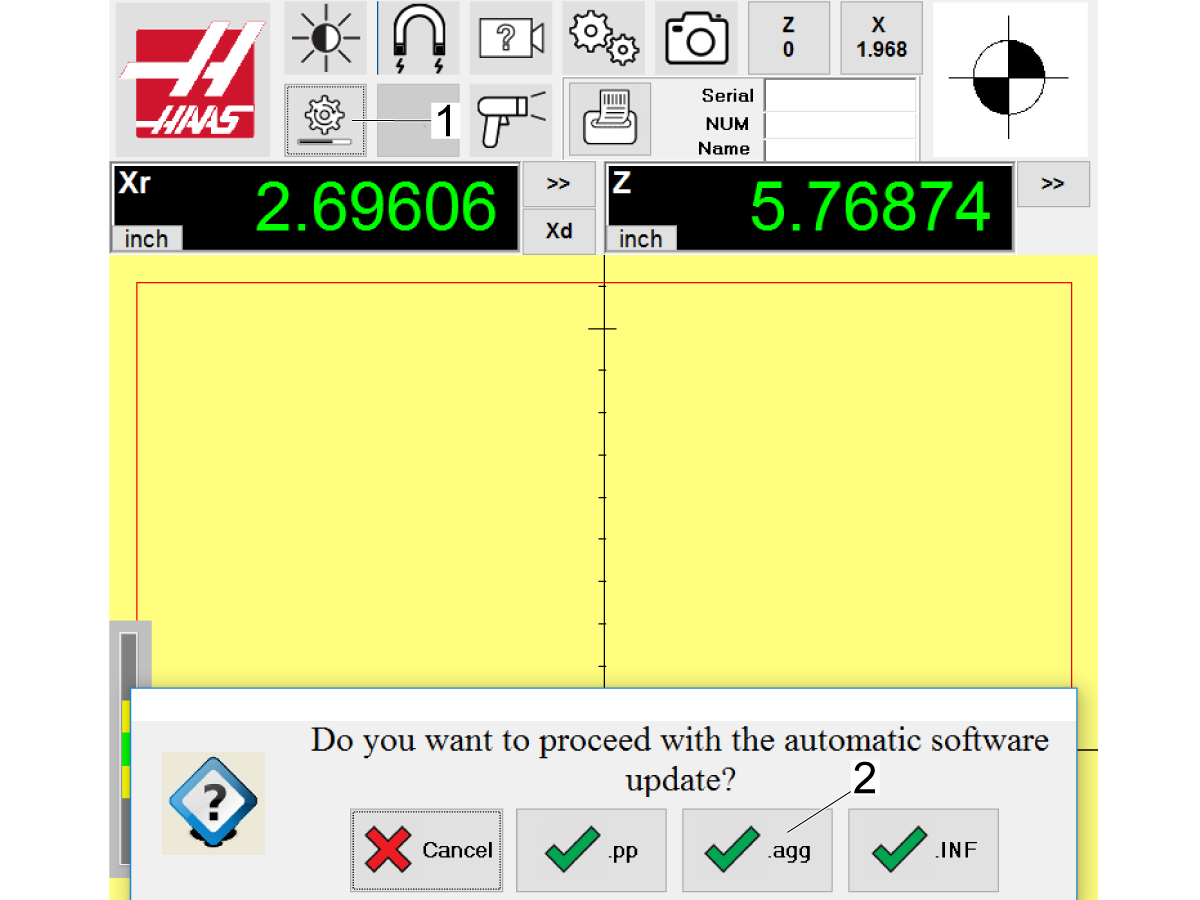Toggle the inch unit under Z
The width and height of the screenshot is (1200, 900).
point(641,239)
